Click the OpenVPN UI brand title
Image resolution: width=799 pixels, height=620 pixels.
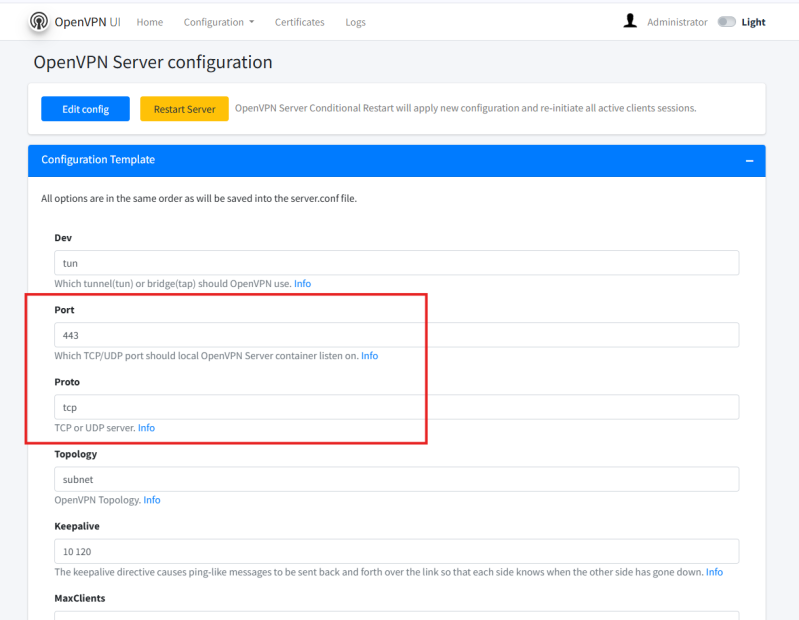[x=88, y=22]
